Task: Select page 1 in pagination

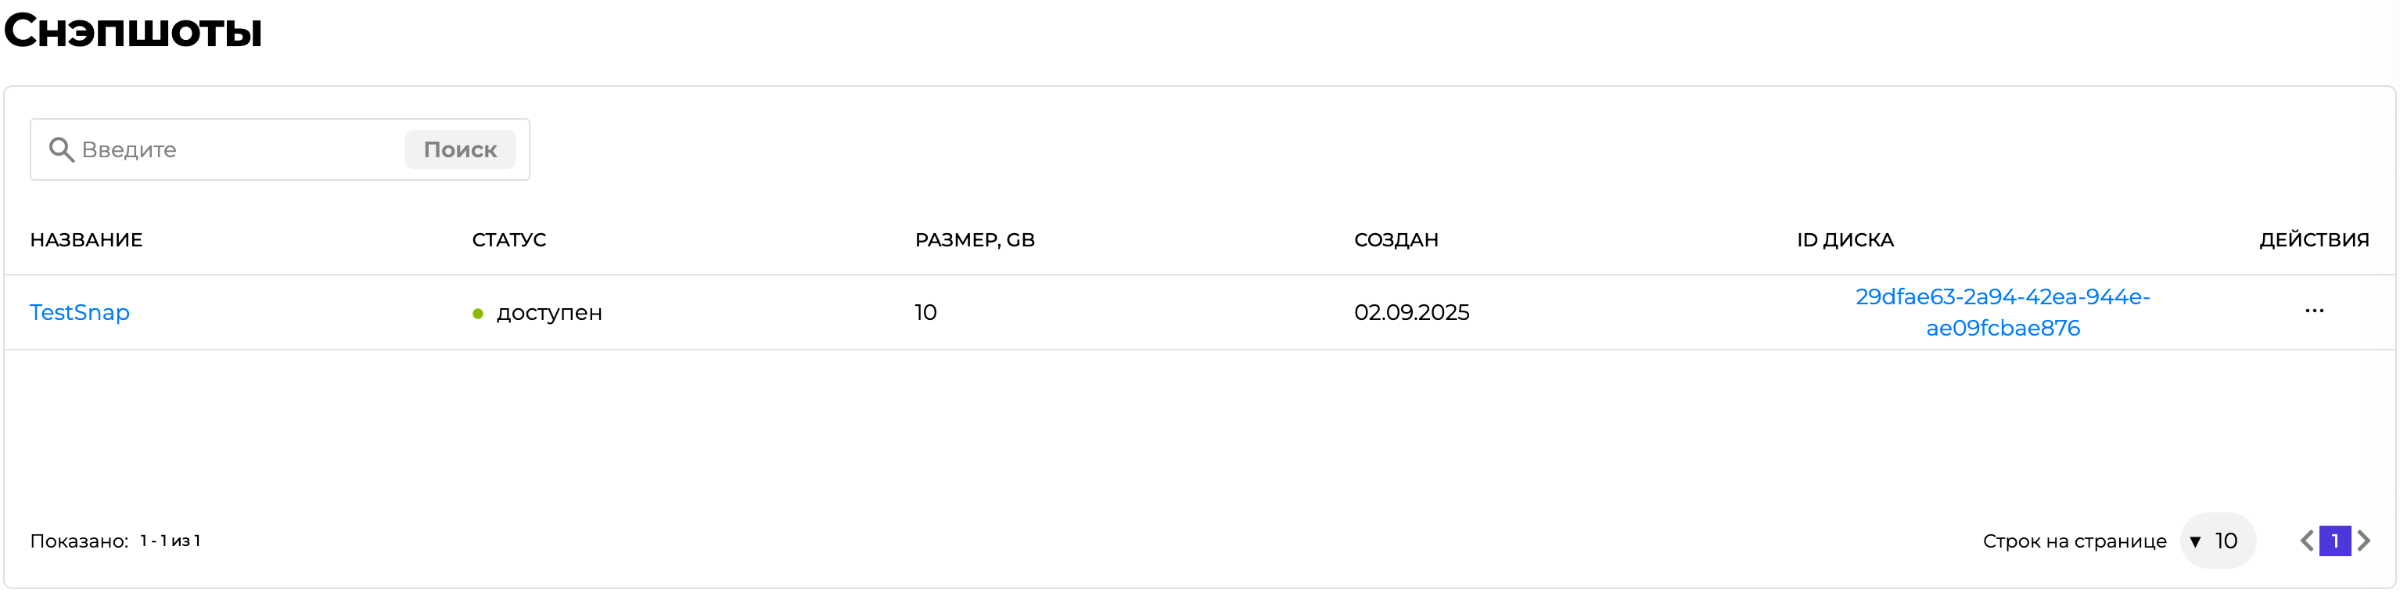Action: click(2335, 541)
